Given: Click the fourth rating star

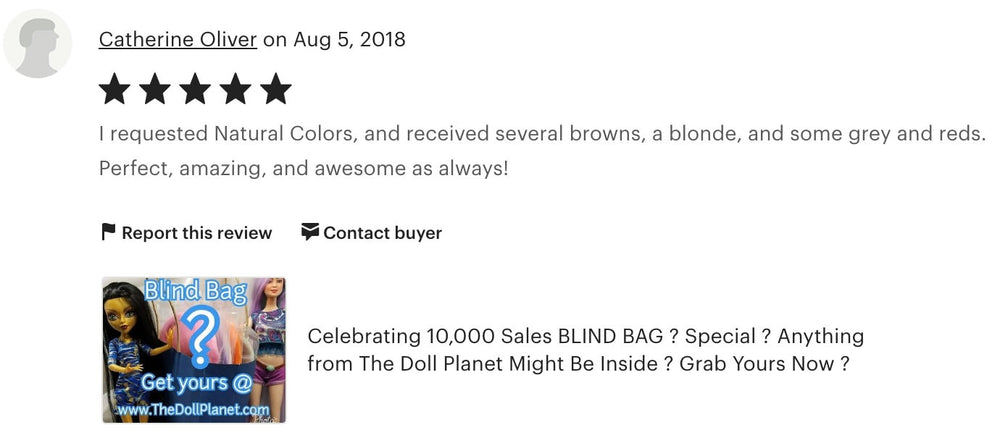Looking at the screenshot, I should [x=236, y=90].
